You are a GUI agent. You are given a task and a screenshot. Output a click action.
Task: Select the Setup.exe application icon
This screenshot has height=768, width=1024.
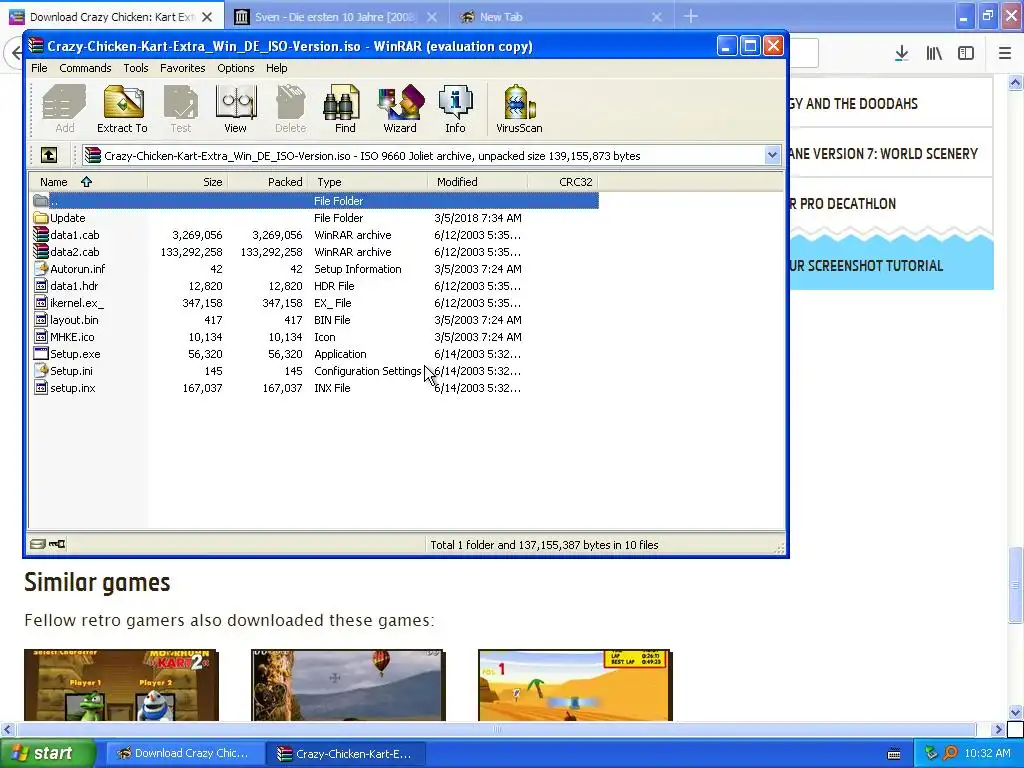40,353
